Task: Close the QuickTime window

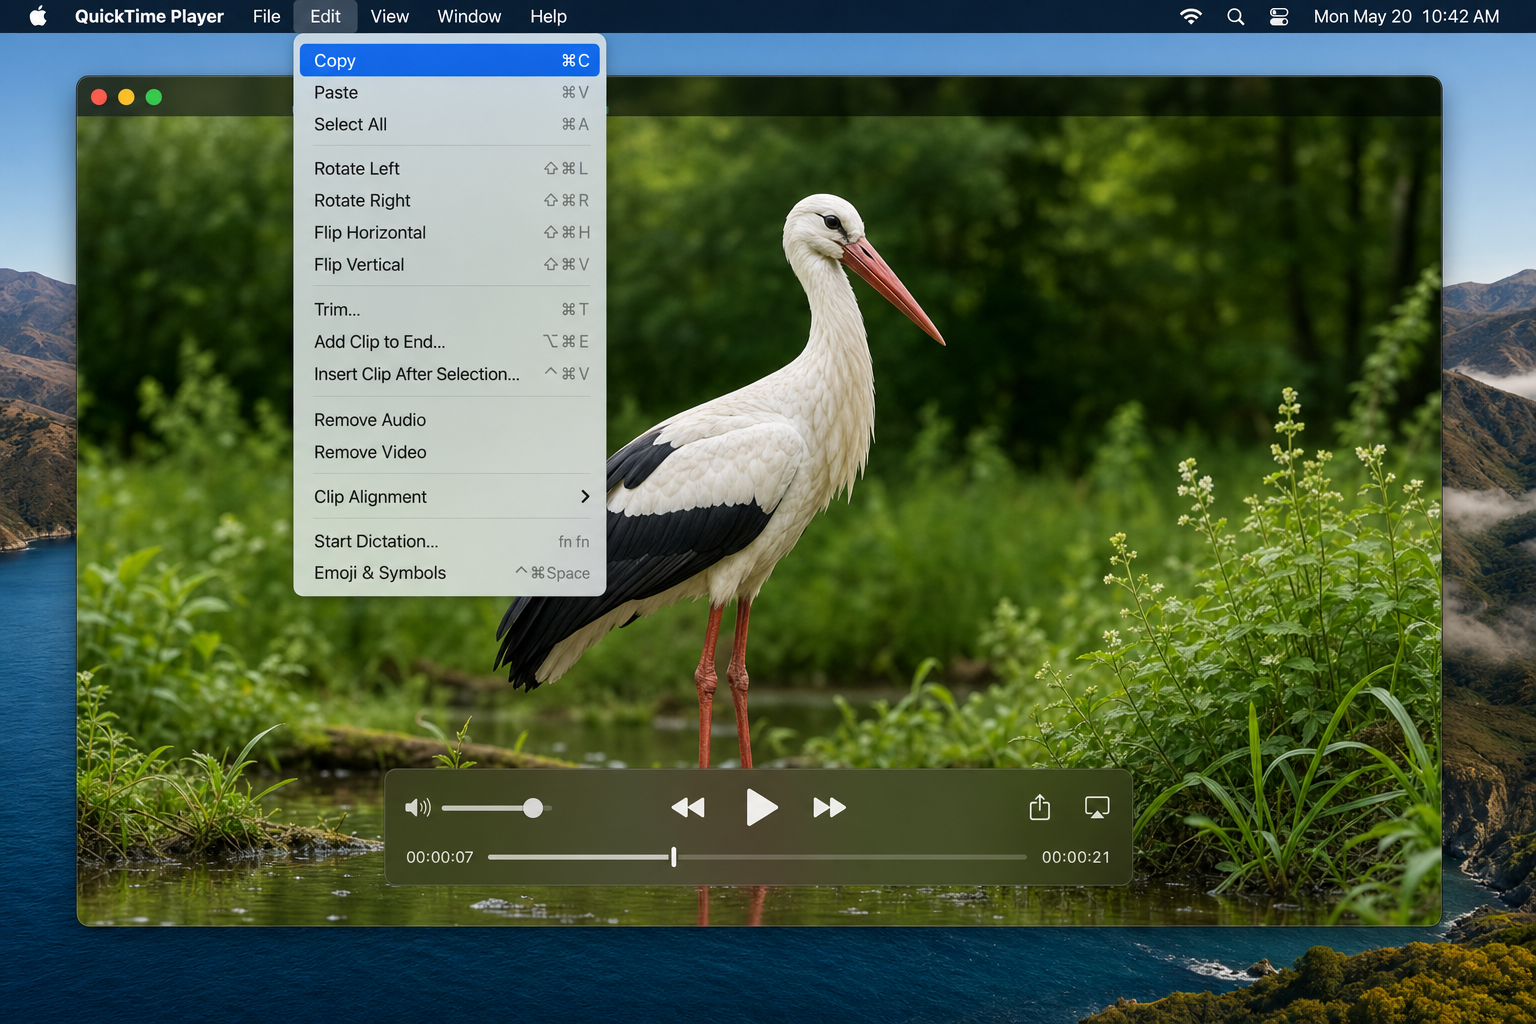Action: 99,97
